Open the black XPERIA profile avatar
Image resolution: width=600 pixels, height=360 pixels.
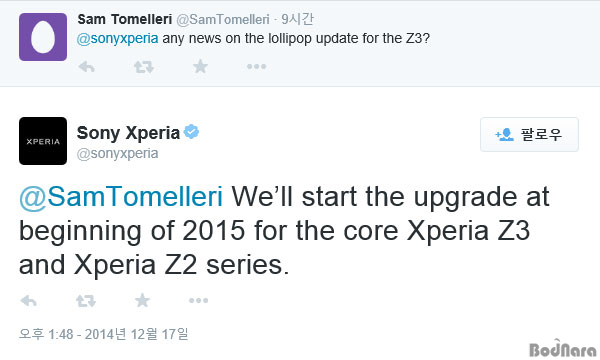[x=43, y=141]
